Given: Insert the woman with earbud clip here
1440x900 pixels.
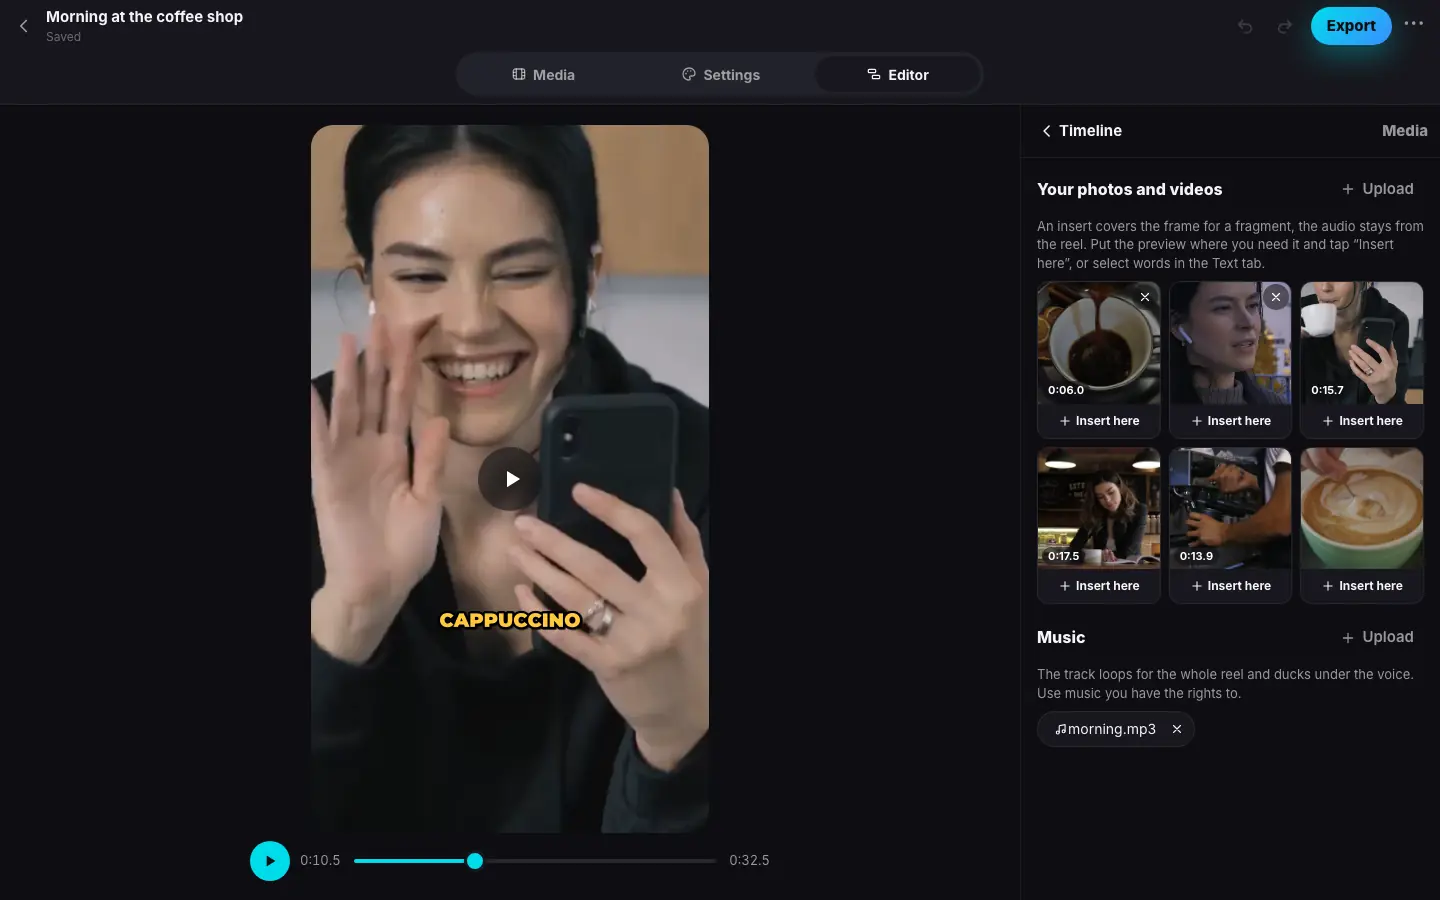Looking at the screenshot, I should pyautogui.click(x=1230, y=421).
